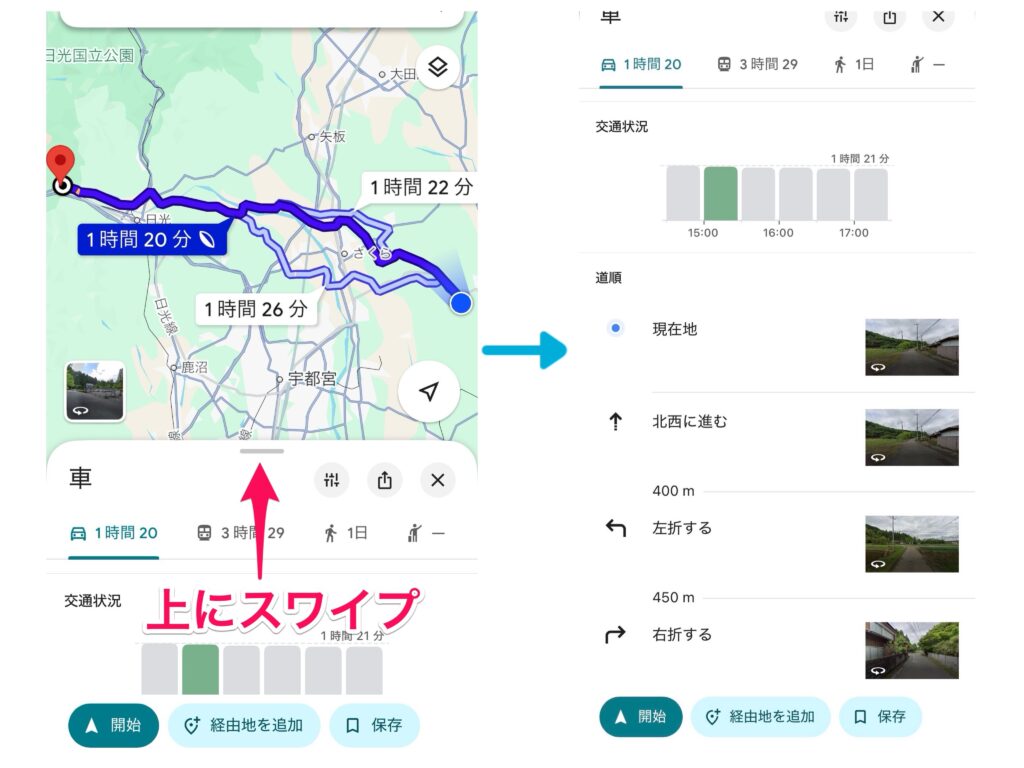
Task: Tap the share icon in left panel
Action: tap(384, 480)
